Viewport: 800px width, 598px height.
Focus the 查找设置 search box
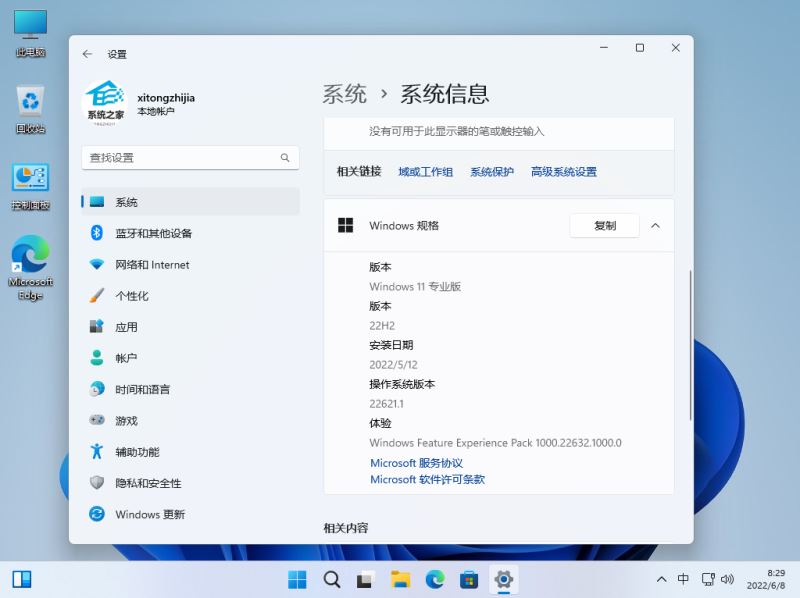(190, 158)
